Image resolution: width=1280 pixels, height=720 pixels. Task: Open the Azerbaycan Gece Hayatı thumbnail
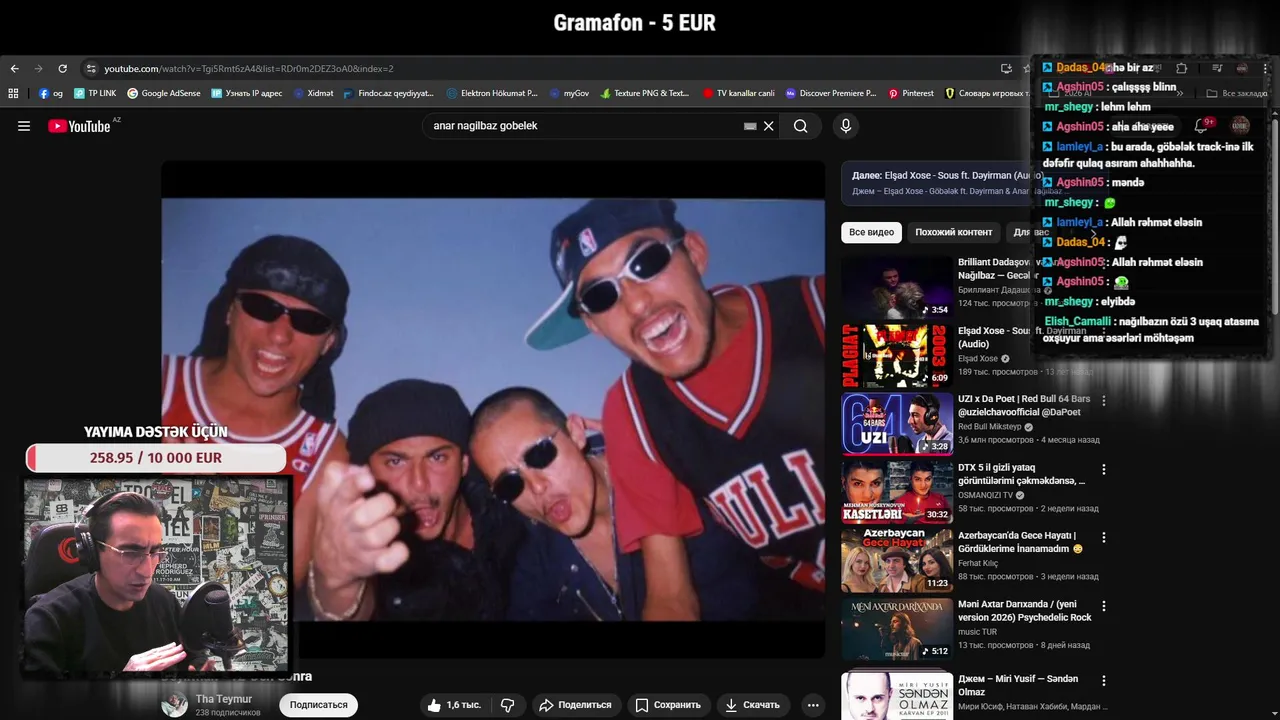pos(897,560)
